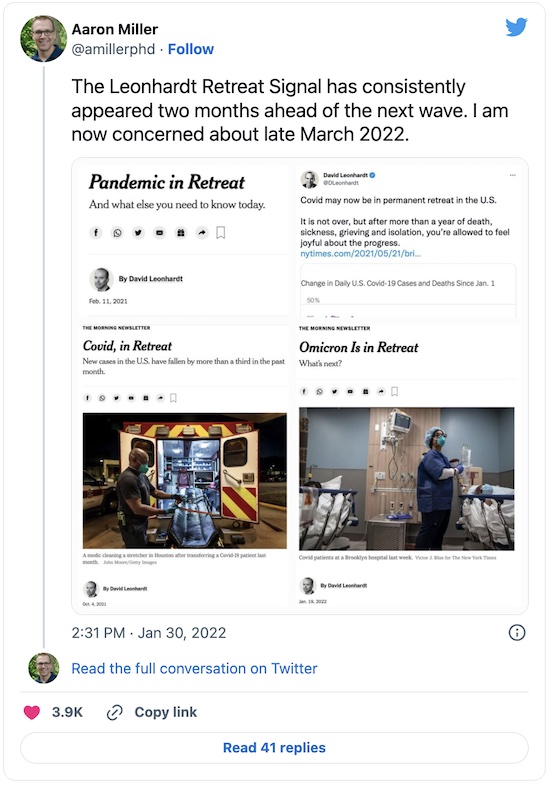Image resolution: width=550 pixels, height=786 pixels.
Task: Read the full conversation on Twitter
Action: [194, 668]
